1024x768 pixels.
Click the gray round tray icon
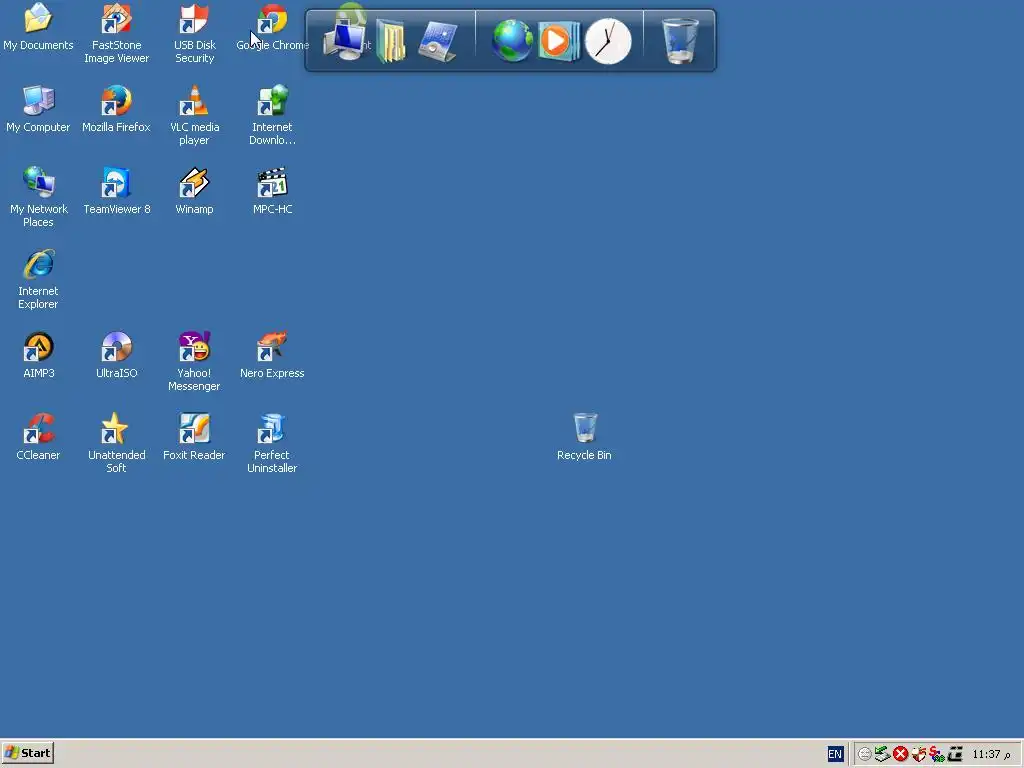point(865,754)
